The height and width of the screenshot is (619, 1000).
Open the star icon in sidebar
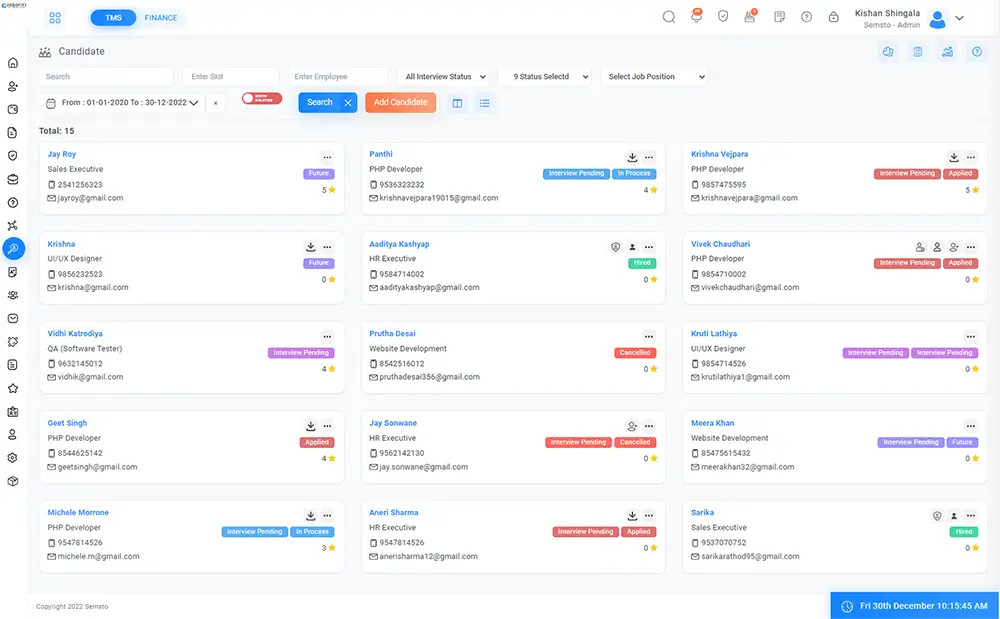click(x=13, y=388)
